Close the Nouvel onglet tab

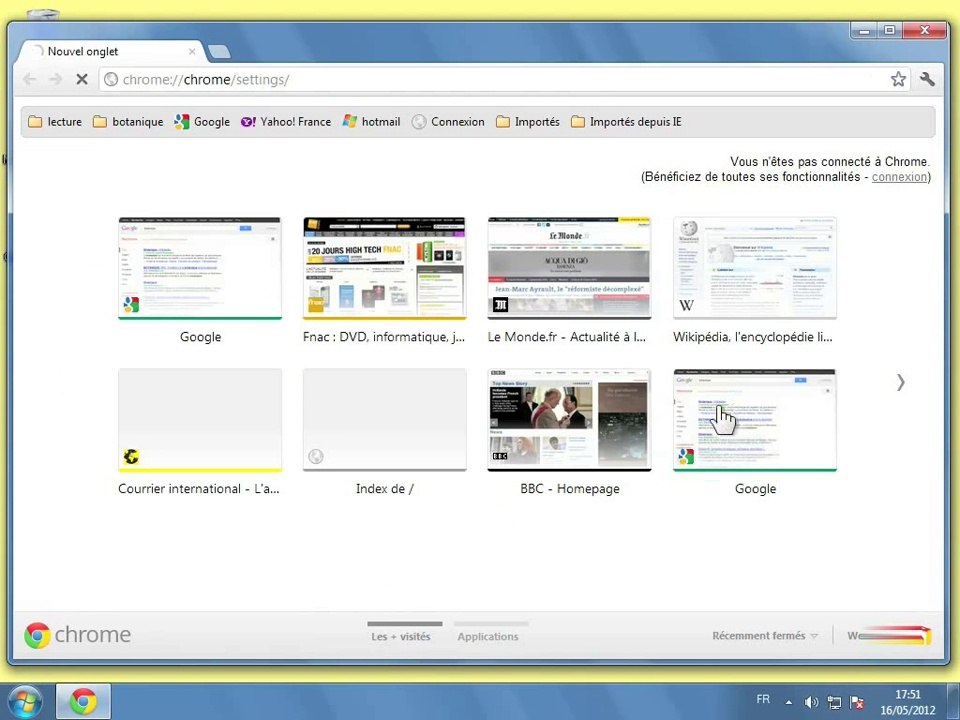(x=192, y=51)
